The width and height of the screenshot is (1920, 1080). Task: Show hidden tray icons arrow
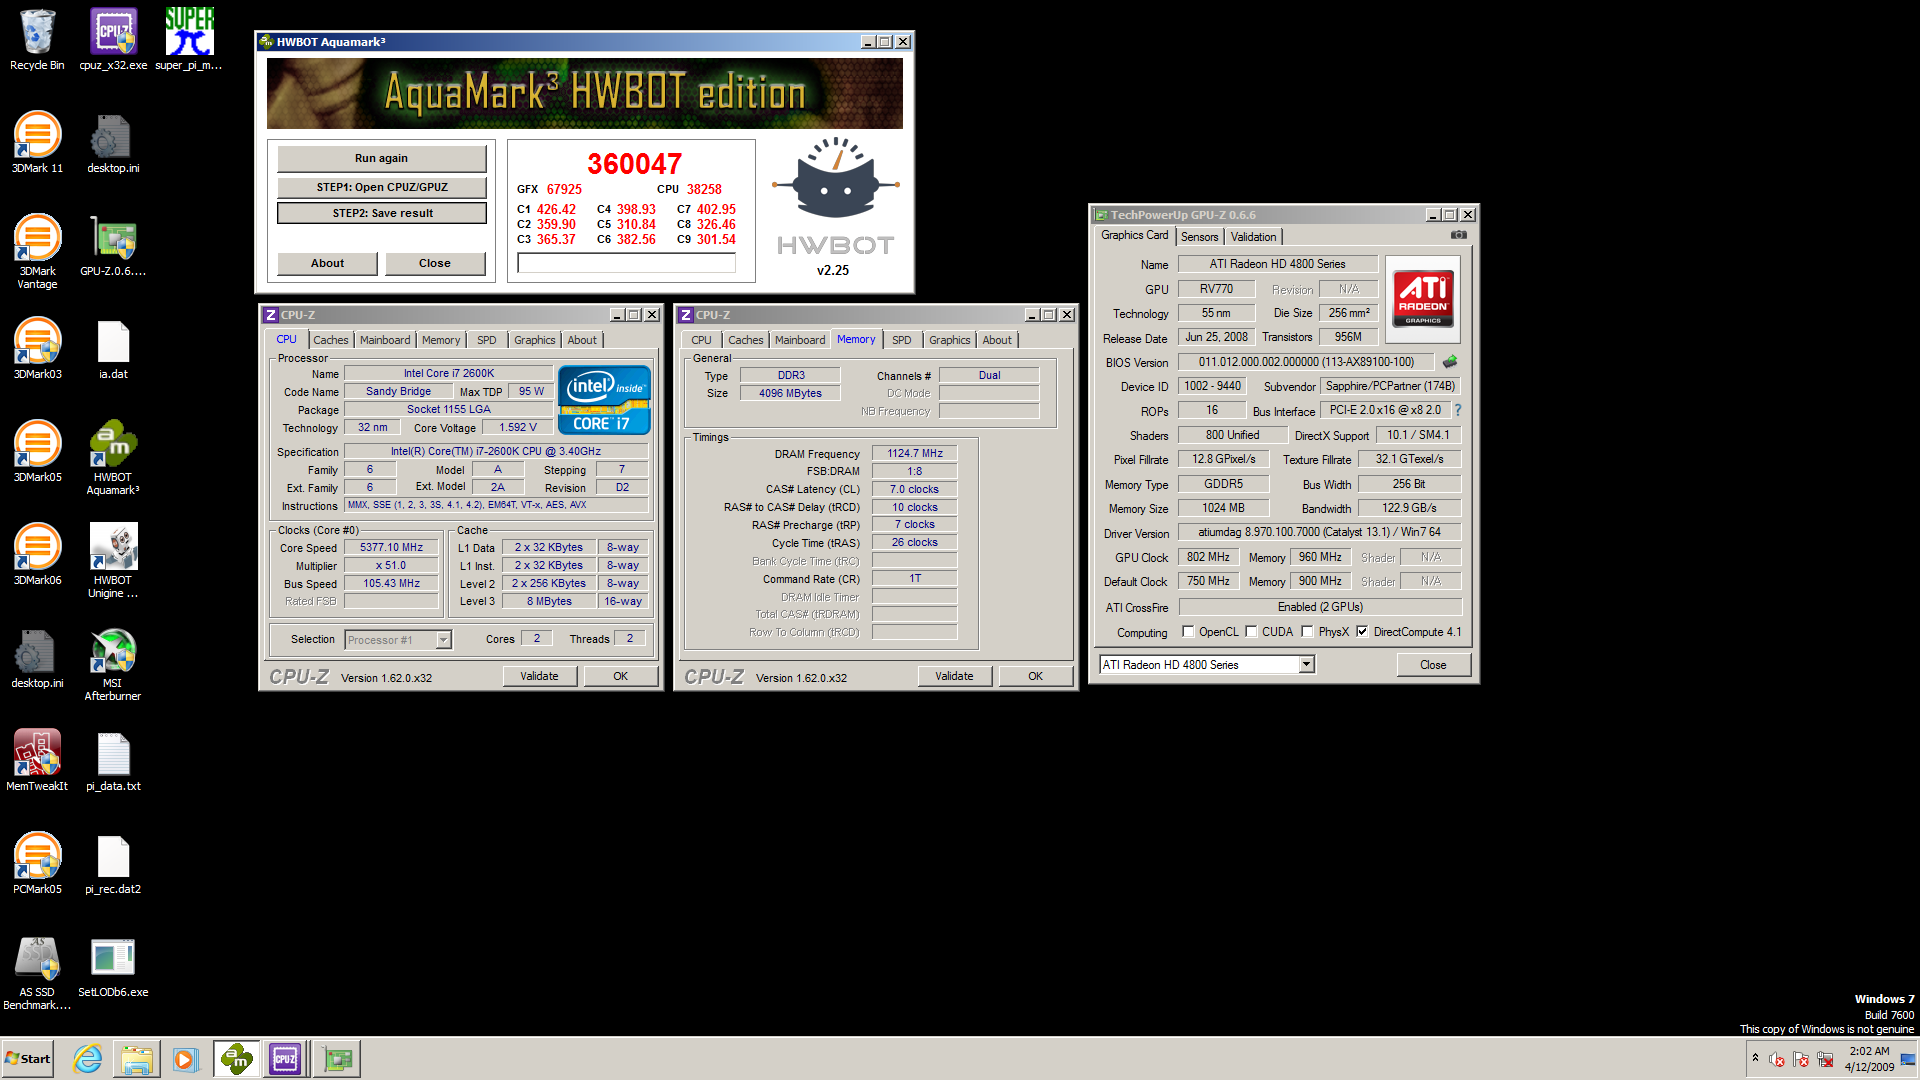click(x=1755, y=1058)
